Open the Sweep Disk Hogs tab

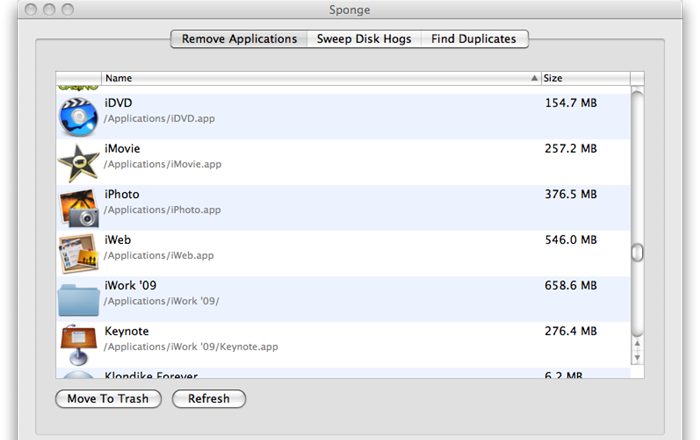point(364,39)
